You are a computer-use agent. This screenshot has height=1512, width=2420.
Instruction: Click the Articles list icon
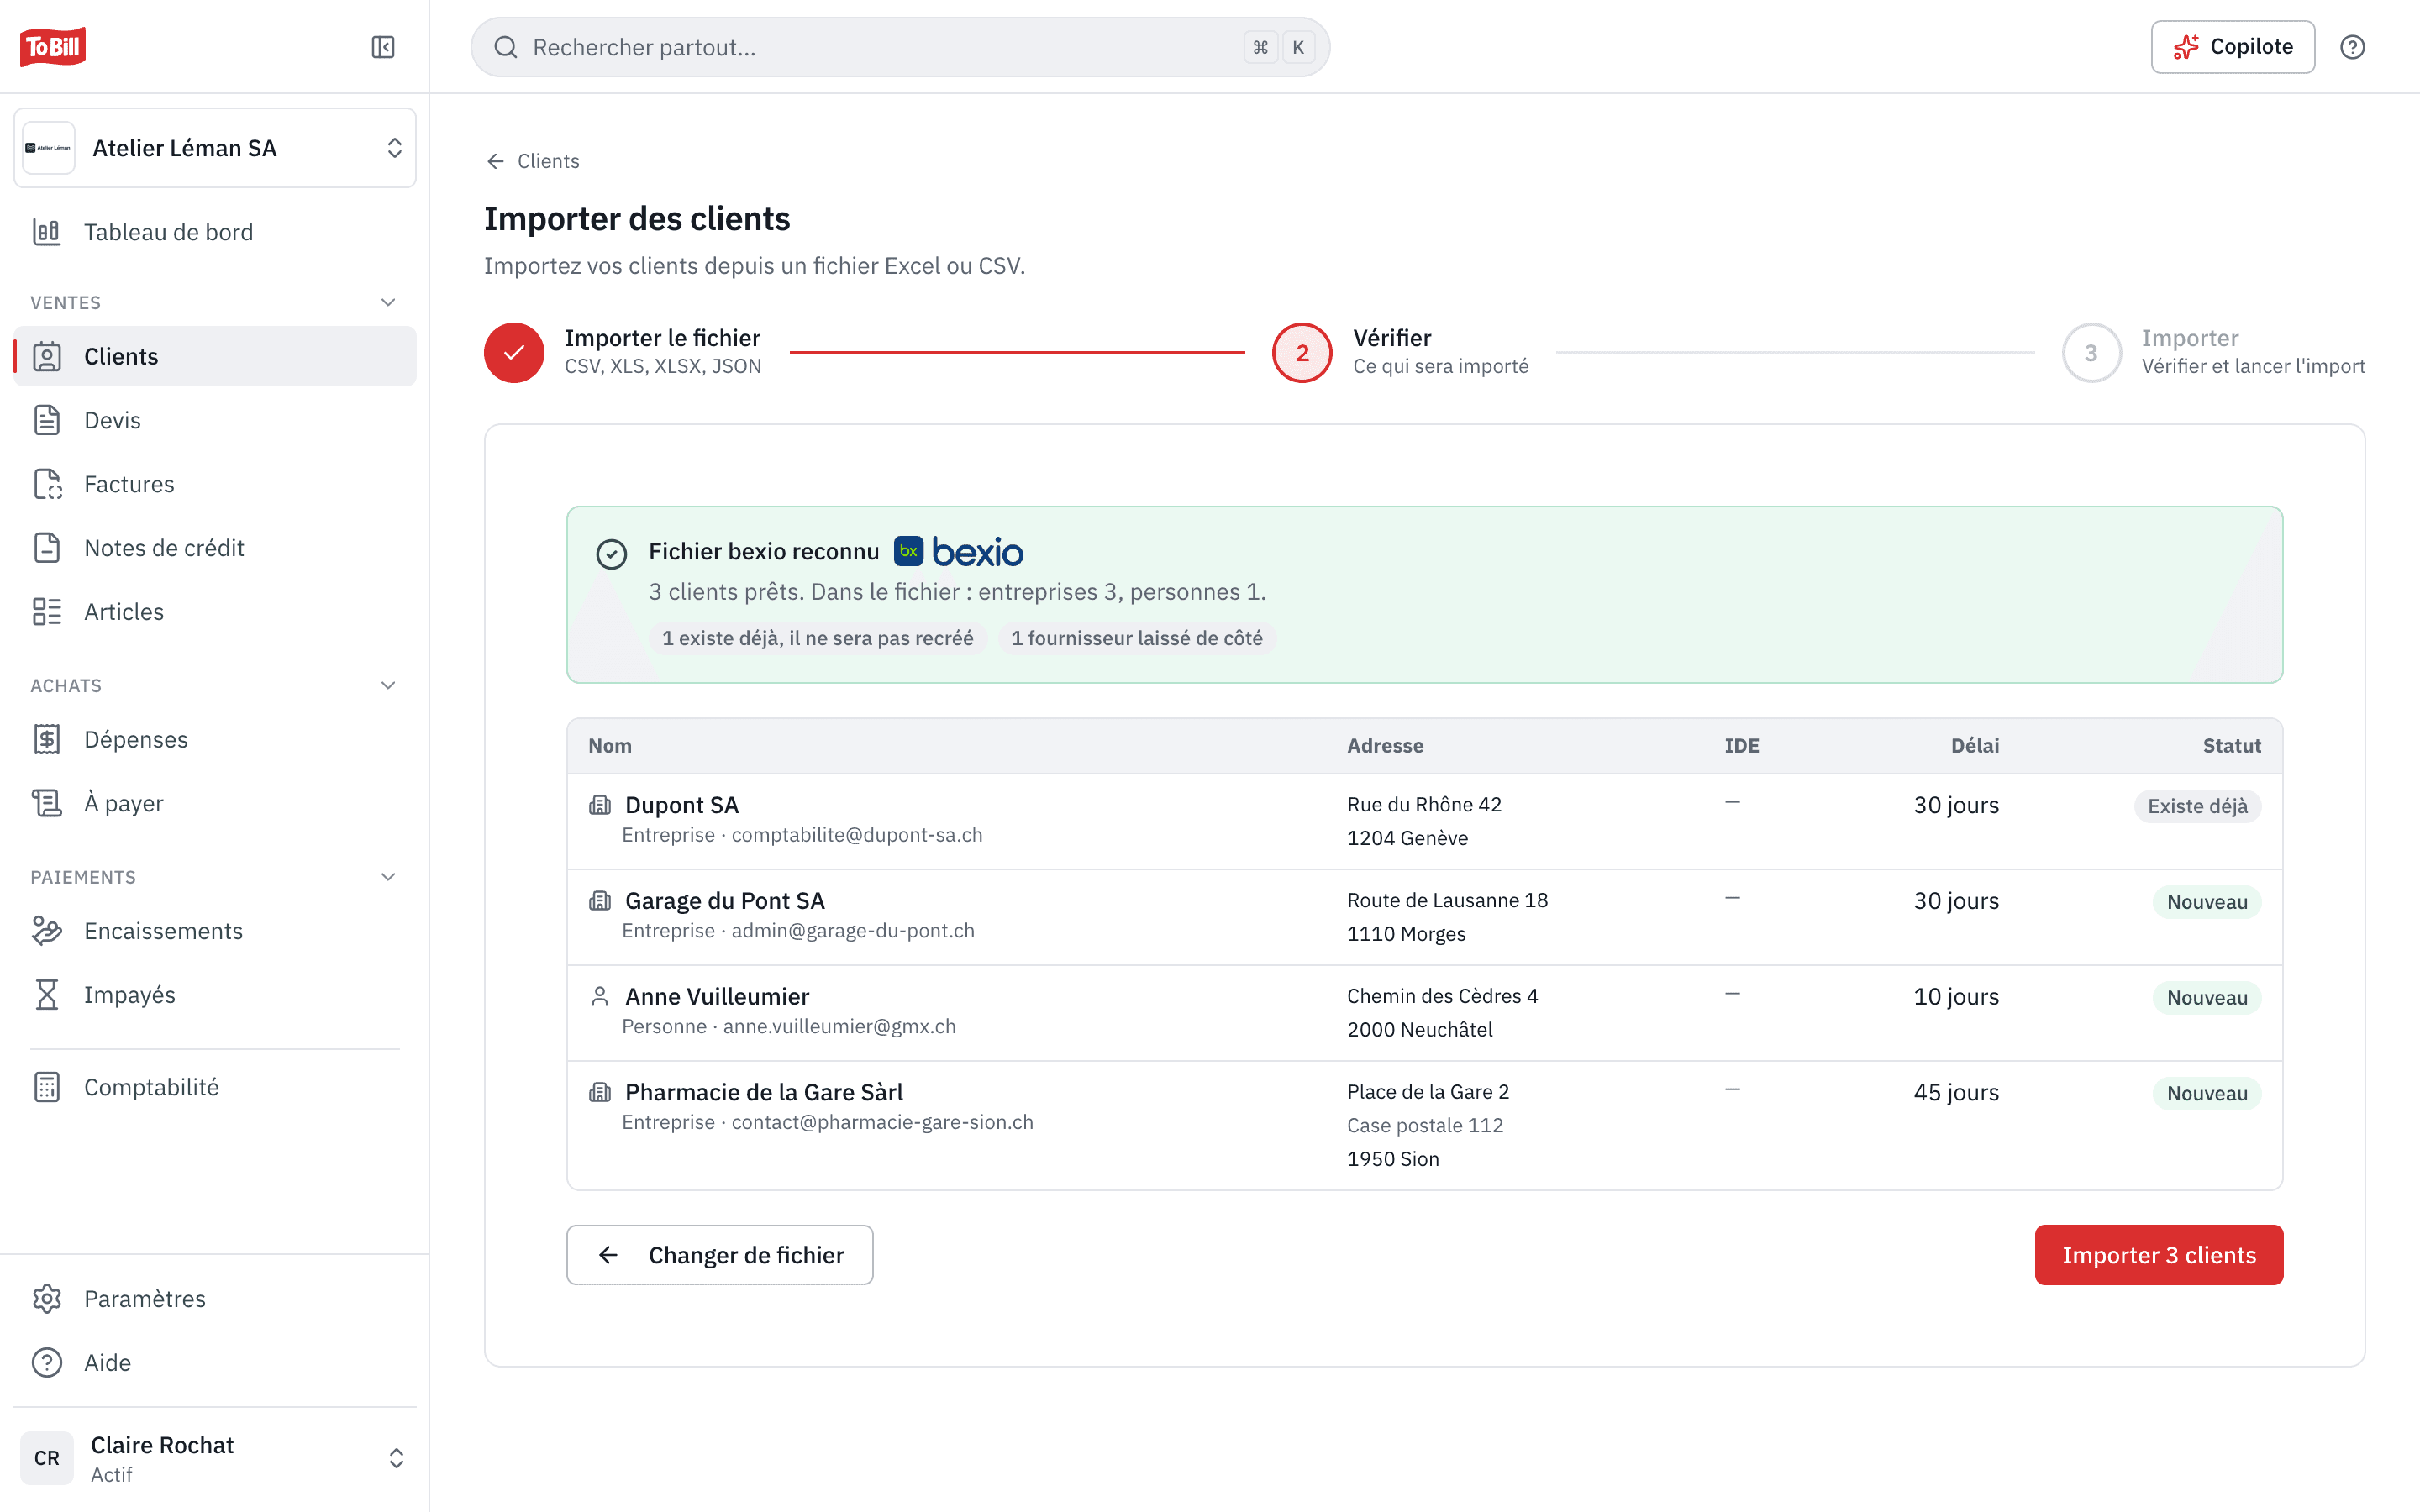pyautogui.click(x=47, y=612)
